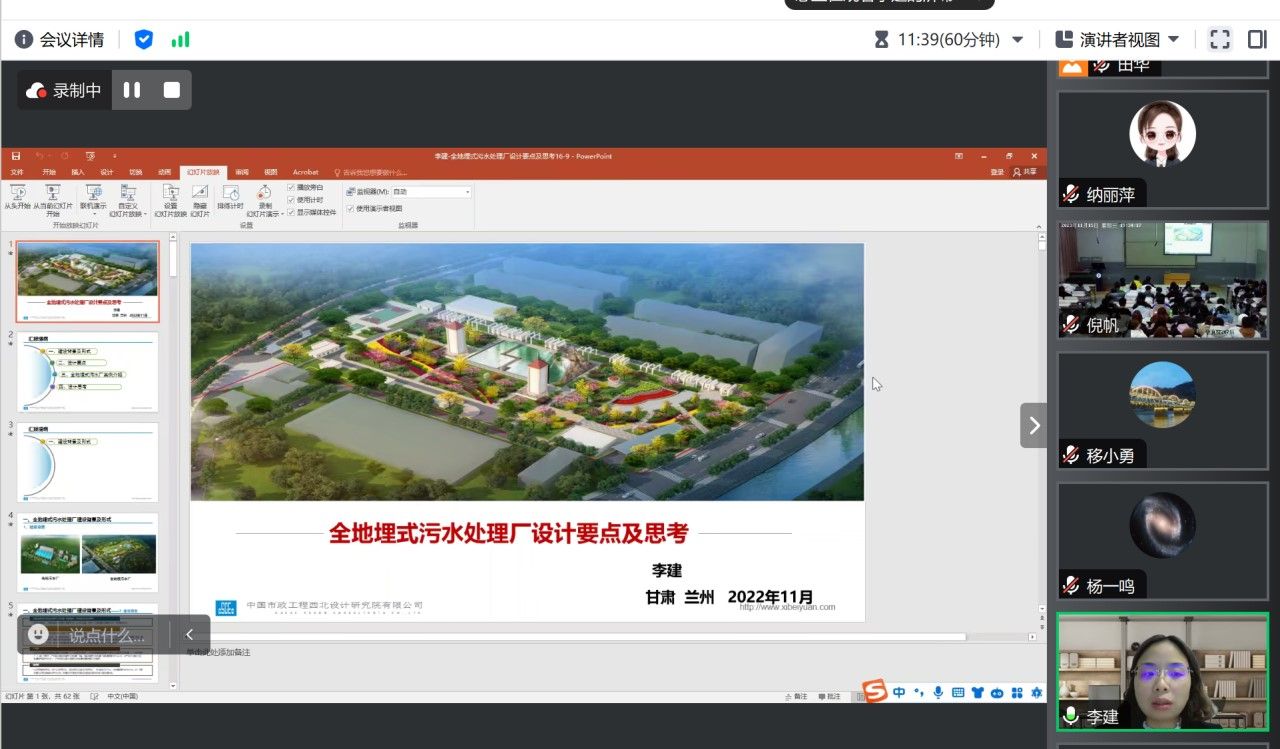Click the blue security shield icon

(x=144, y=39)
